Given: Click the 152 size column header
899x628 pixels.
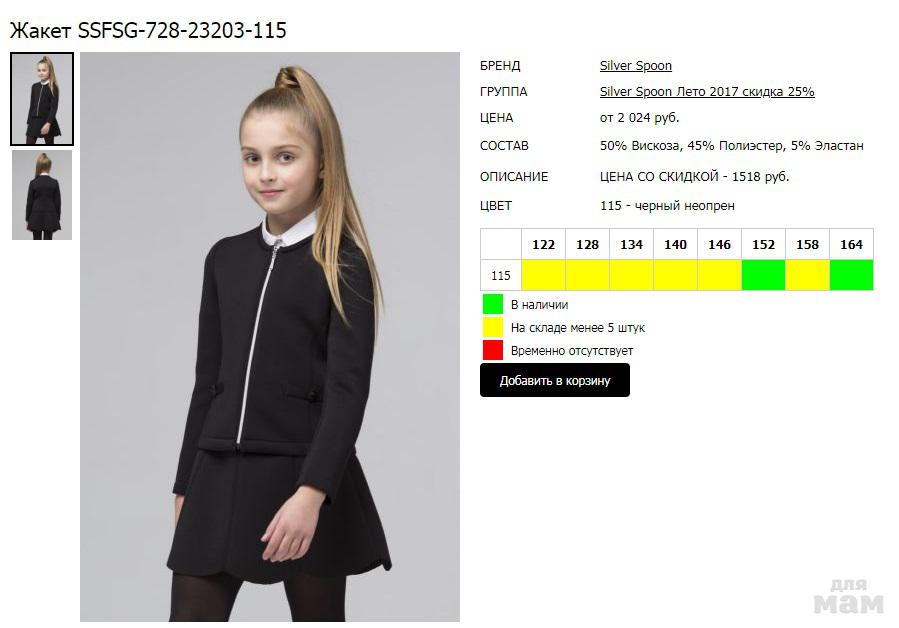Looking at the screenshot, I should (764, 244).
